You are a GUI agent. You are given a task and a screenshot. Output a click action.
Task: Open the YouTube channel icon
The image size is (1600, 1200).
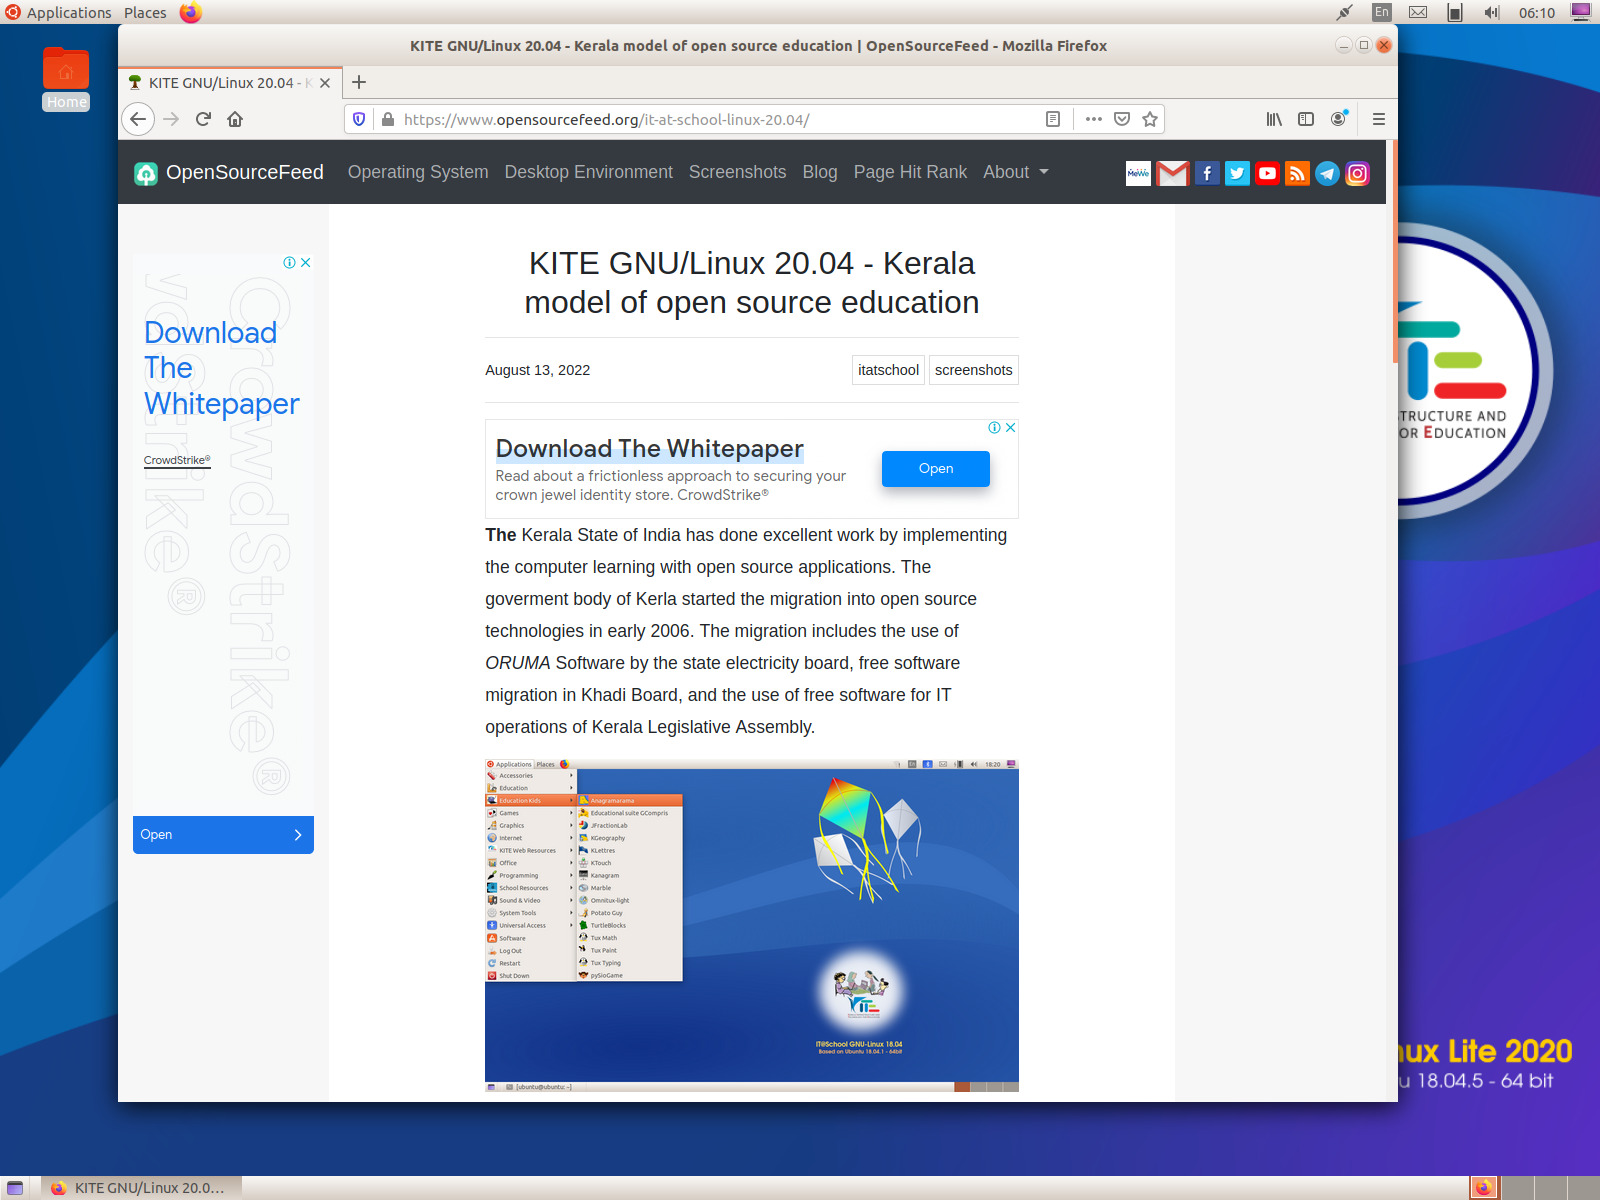(x=1267, y=173)
